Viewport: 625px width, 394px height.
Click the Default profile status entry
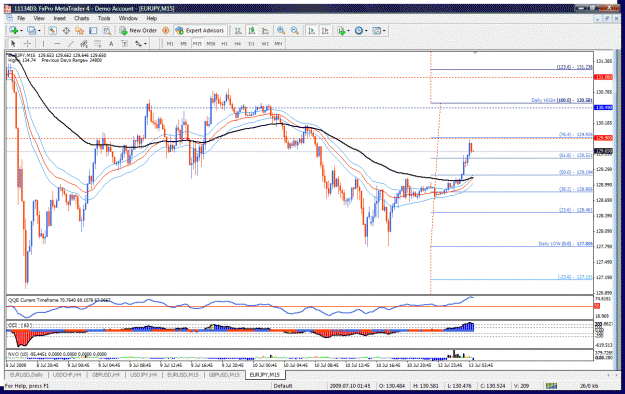[283, 386]
